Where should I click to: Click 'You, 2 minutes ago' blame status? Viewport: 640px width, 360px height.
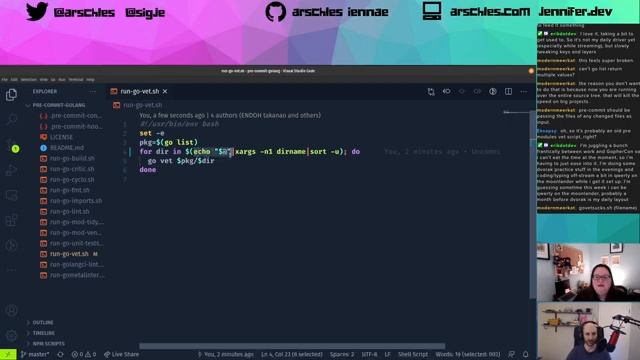pos(226,354)
